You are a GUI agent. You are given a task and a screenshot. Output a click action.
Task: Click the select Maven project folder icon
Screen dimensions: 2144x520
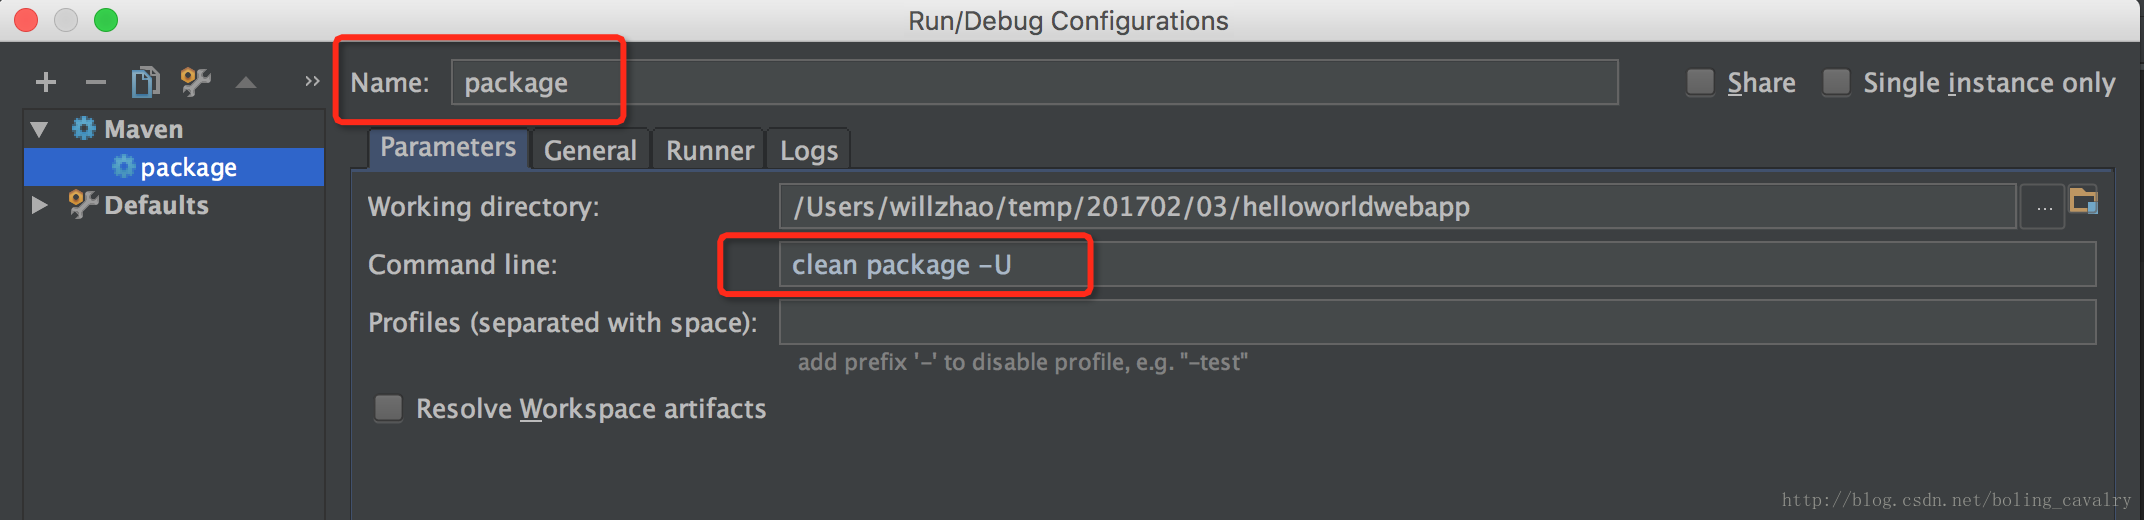[2084, 201]
